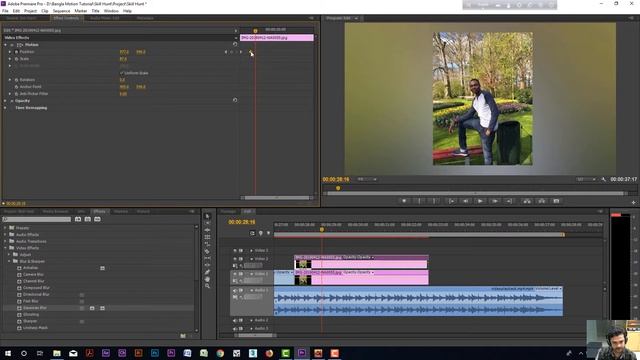Select the Hand tool in tools panel
The width and height of the screenshot is (640, 360).
tap(207, 279)
